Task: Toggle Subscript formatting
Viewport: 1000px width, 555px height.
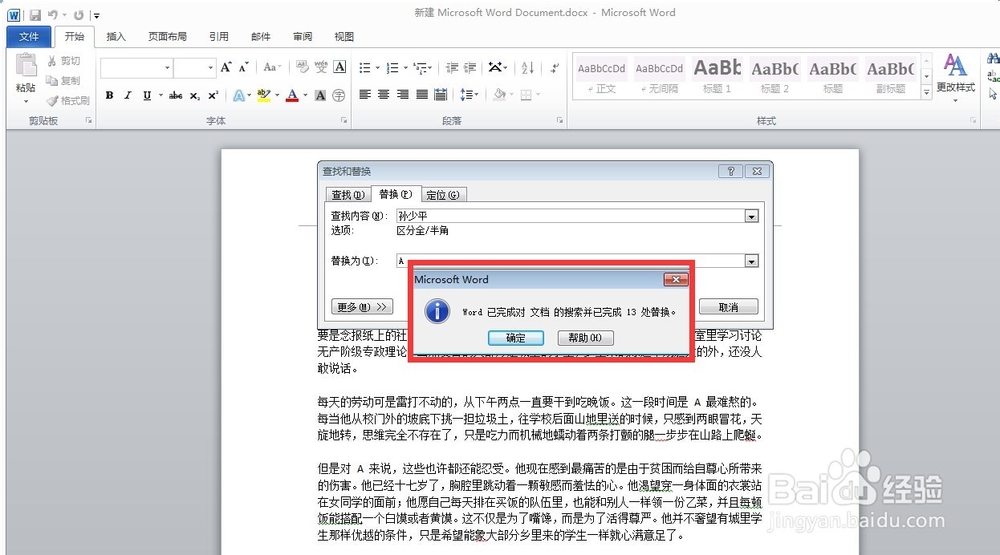Action: tap(195, 95)
